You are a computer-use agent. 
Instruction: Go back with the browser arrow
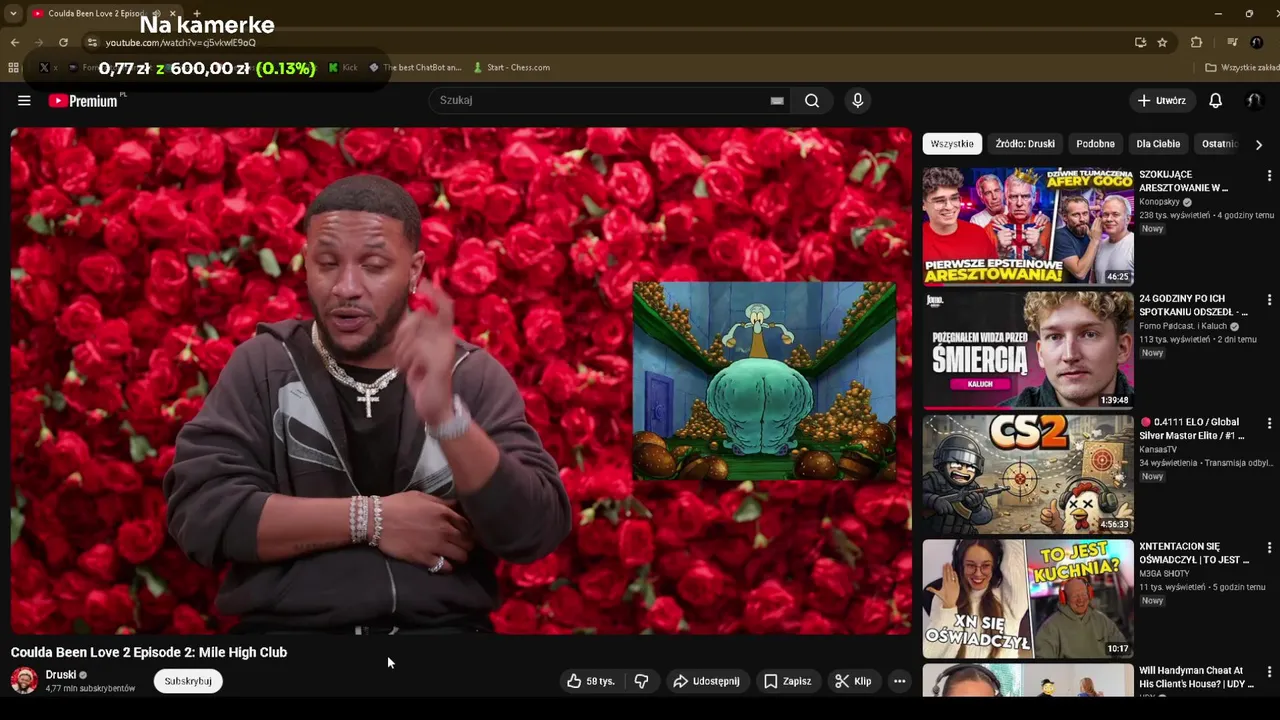tap(15, 42)
